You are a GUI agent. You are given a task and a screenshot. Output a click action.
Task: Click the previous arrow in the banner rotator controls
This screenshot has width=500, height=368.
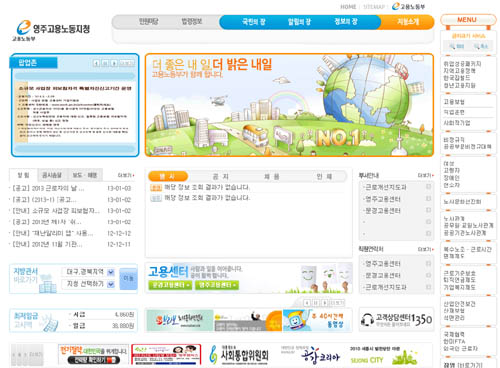(x=307, y=303)
